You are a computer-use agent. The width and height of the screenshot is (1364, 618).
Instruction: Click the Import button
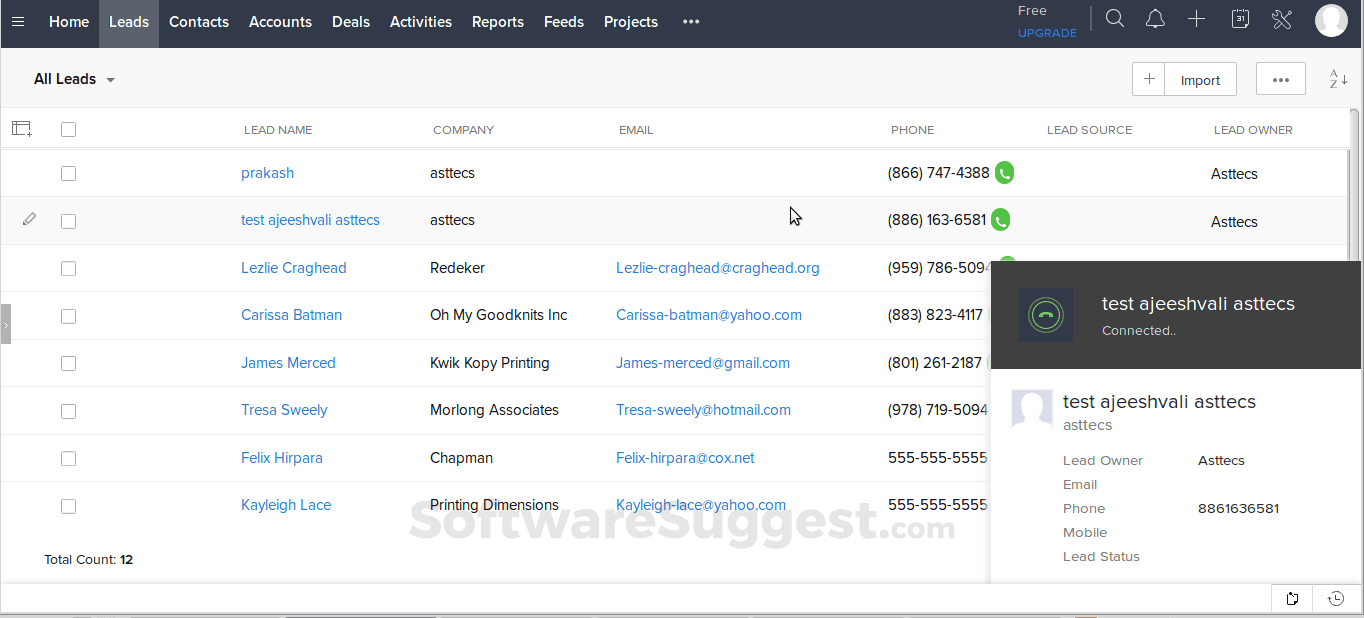point(1199,78)
